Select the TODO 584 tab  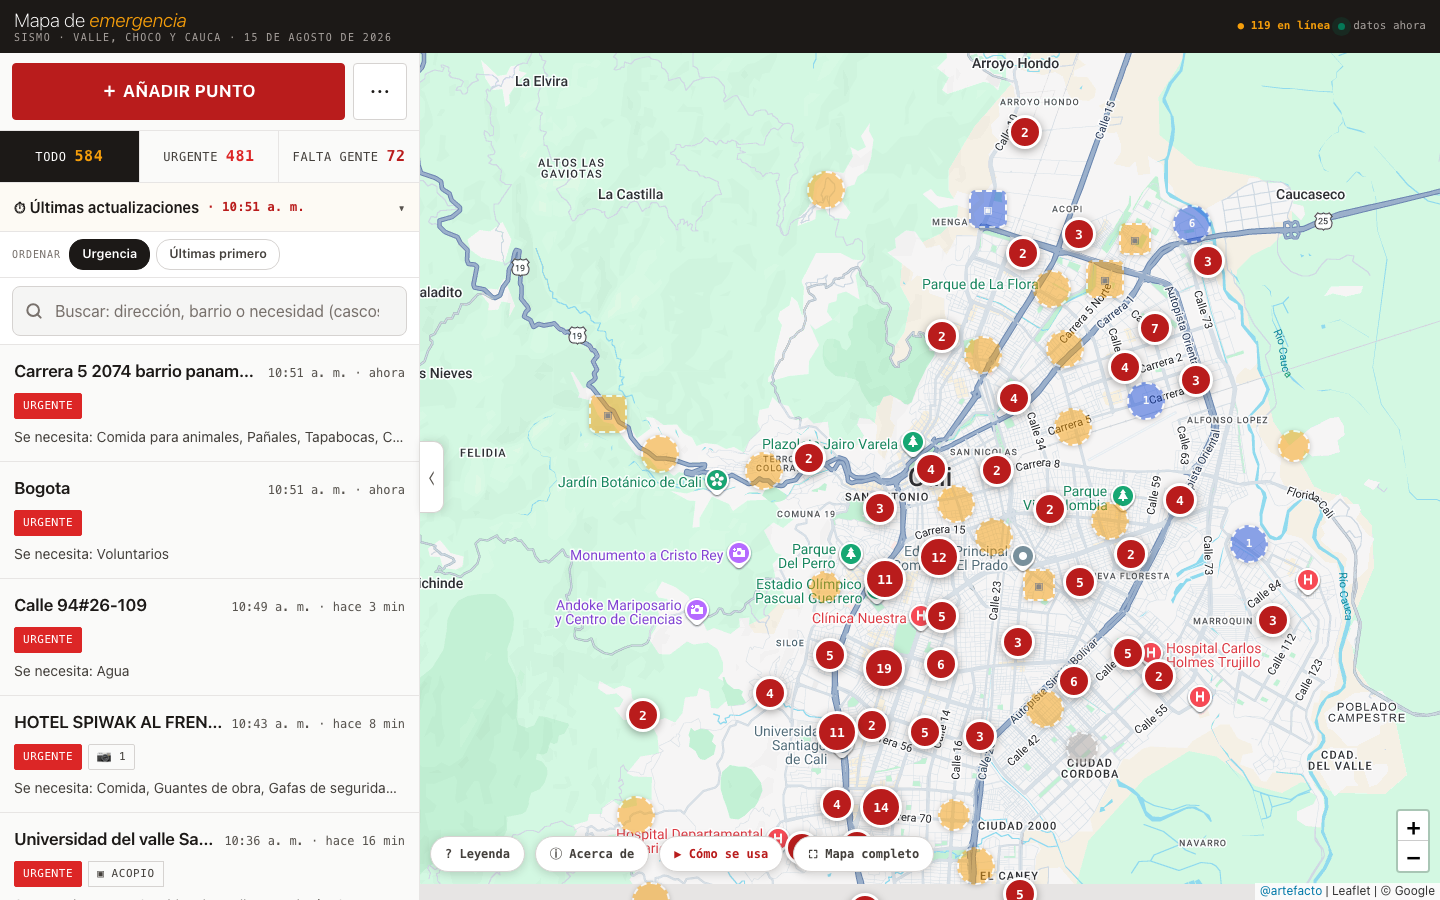[69, 156]
